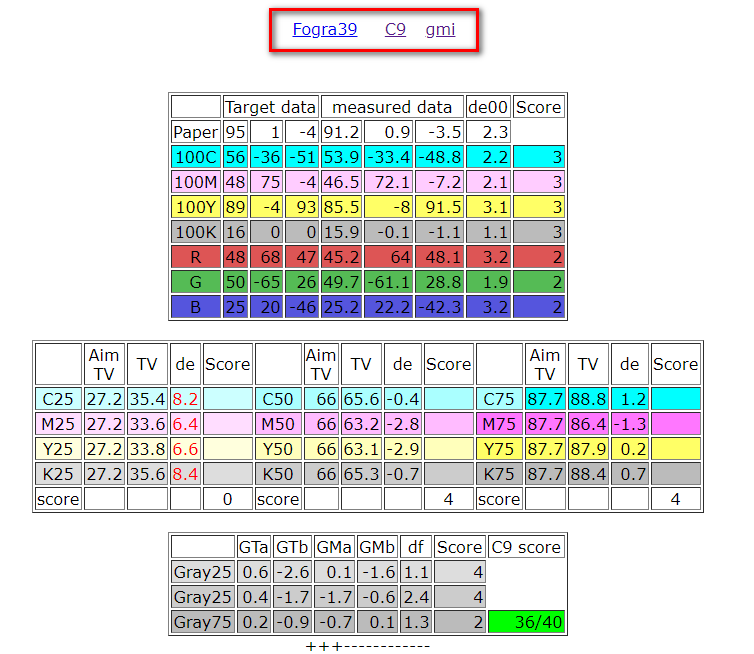Image resolution: width=754 pixels, height=654 pixels.
Task: Select the M75 patch label cell
Action: point(499,424)
